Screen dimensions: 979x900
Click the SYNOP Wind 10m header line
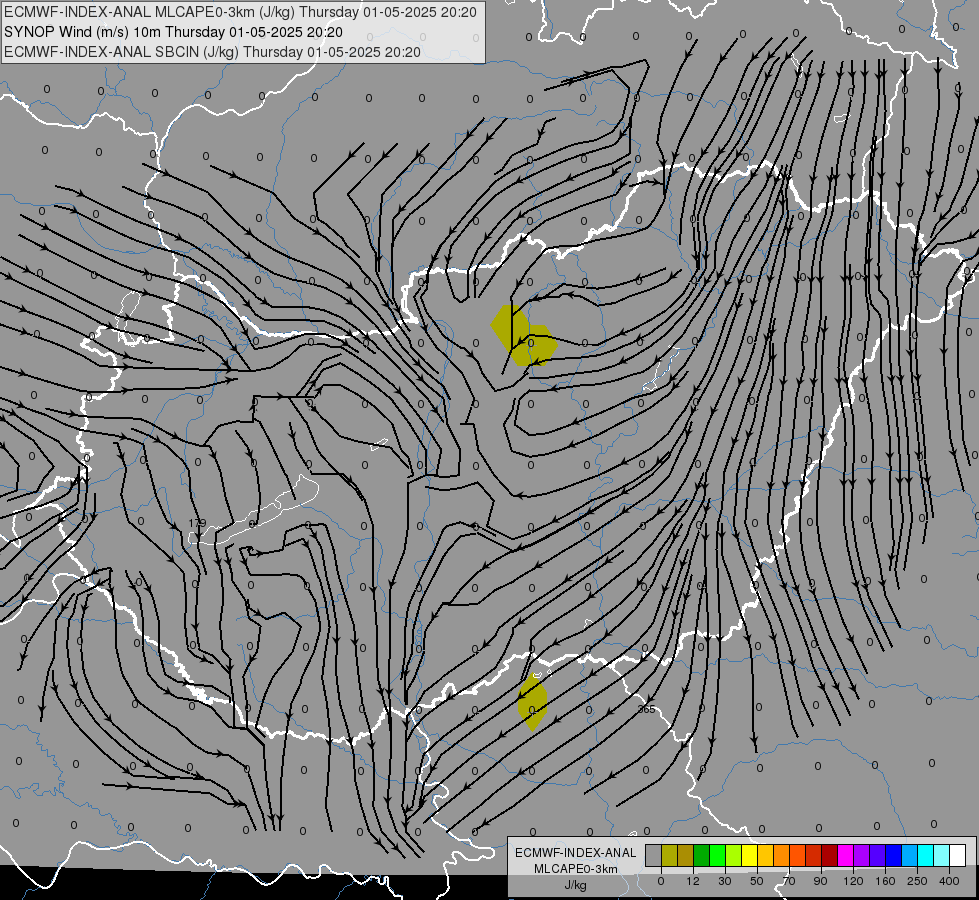(173, 32)
